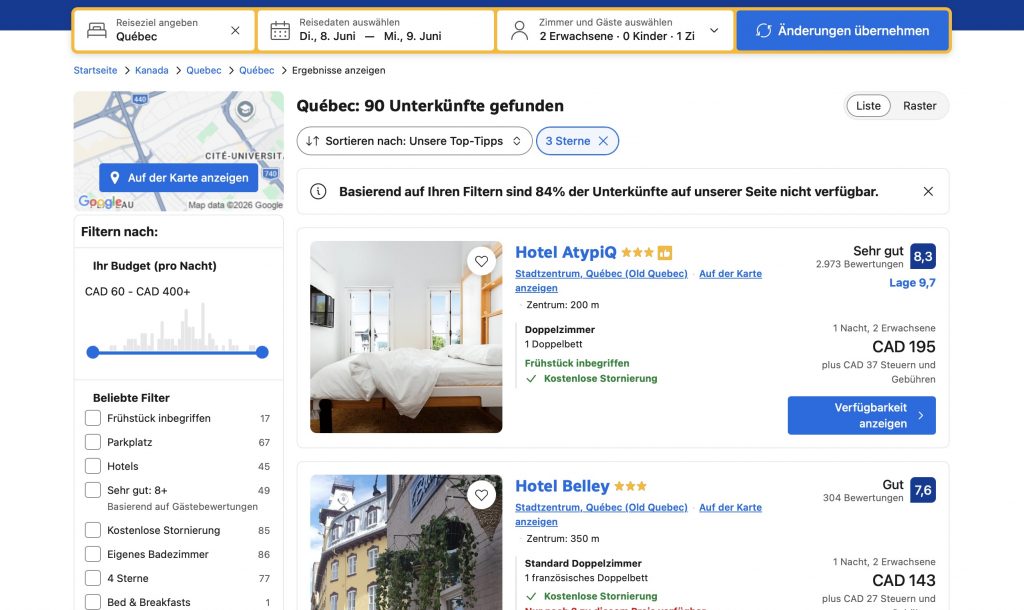
Task: Remove the 3 Sterne filter chip
Action: tap(603, 141)
